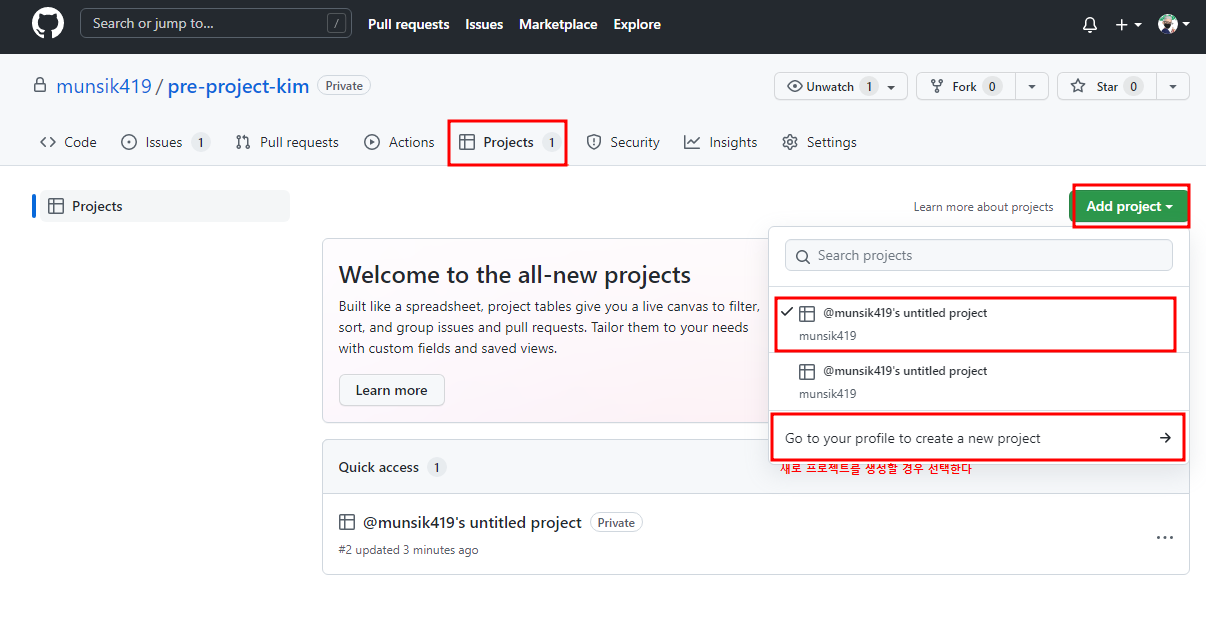The image size is (1206, 622).
Task: Click the Welcome to the all-new projects heading
Action: pyautogui.click(x=515, y=275)
